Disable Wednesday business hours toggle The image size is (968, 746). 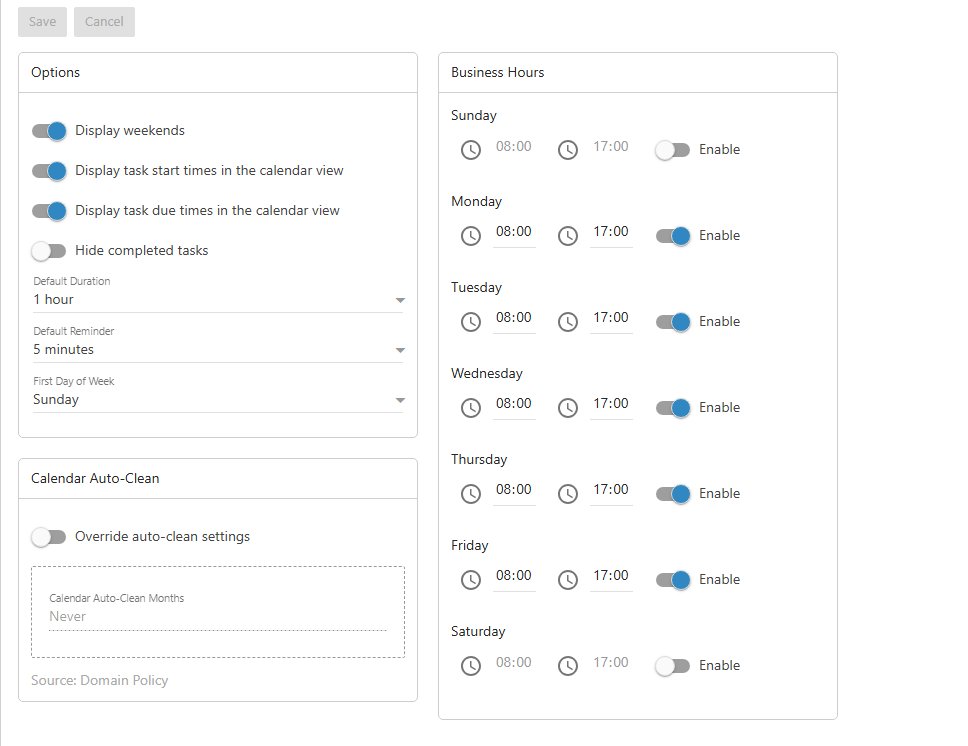pos(673,408)
